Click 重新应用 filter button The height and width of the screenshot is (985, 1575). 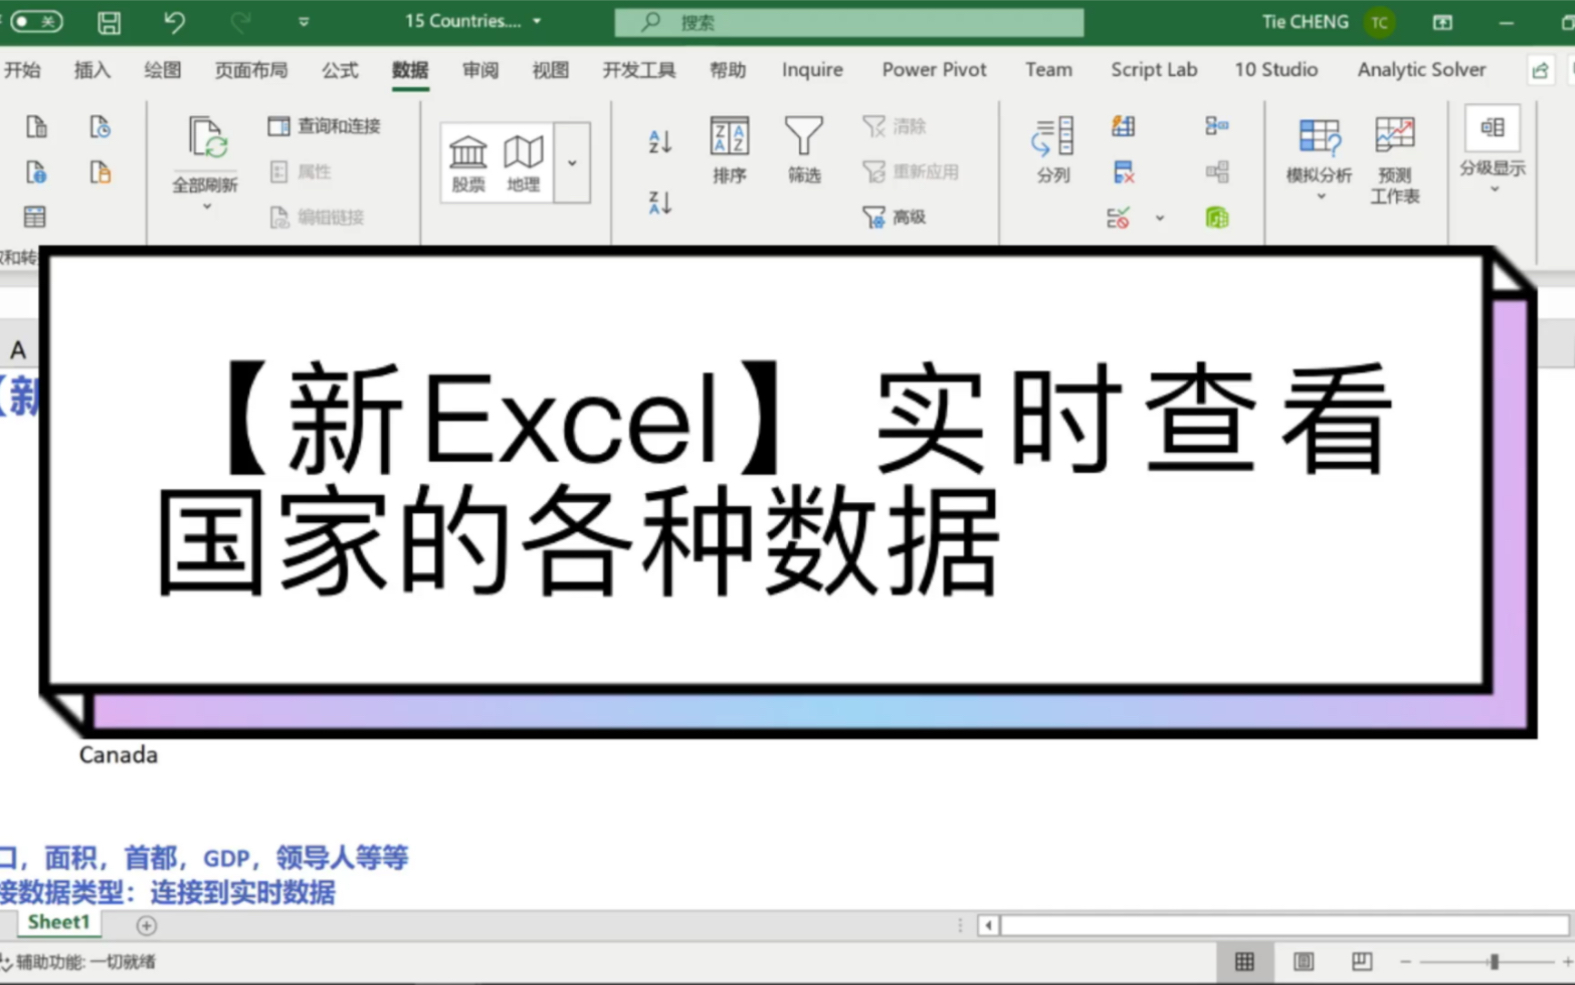coord(911,172)
